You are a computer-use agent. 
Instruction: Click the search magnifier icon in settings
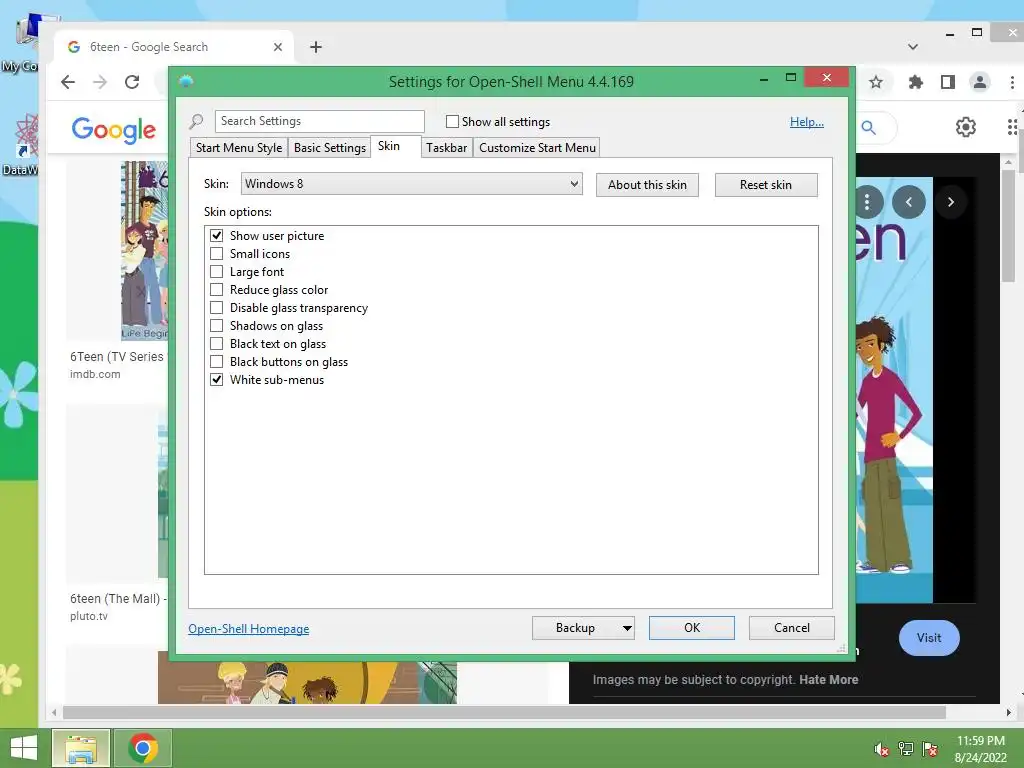pyautogui.click(x=197, y=121)
